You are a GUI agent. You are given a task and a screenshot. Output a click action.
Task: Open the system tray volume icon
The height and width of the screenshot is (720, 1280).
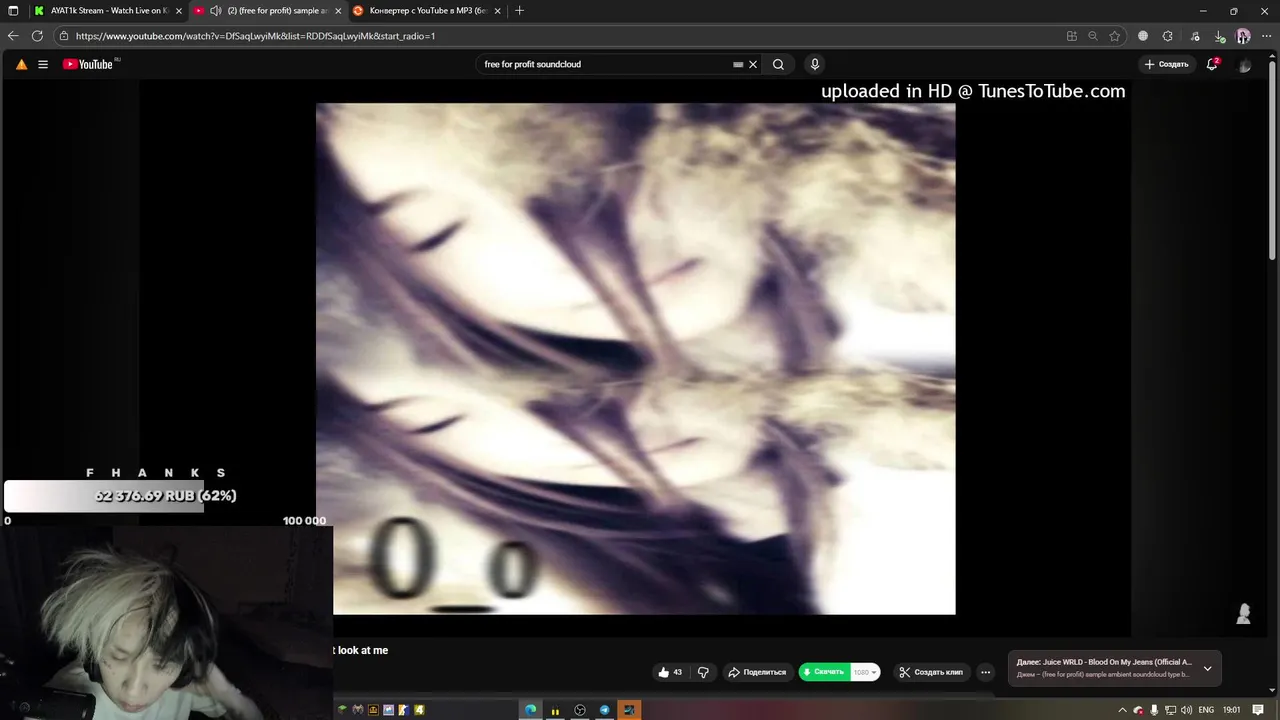1186,710
